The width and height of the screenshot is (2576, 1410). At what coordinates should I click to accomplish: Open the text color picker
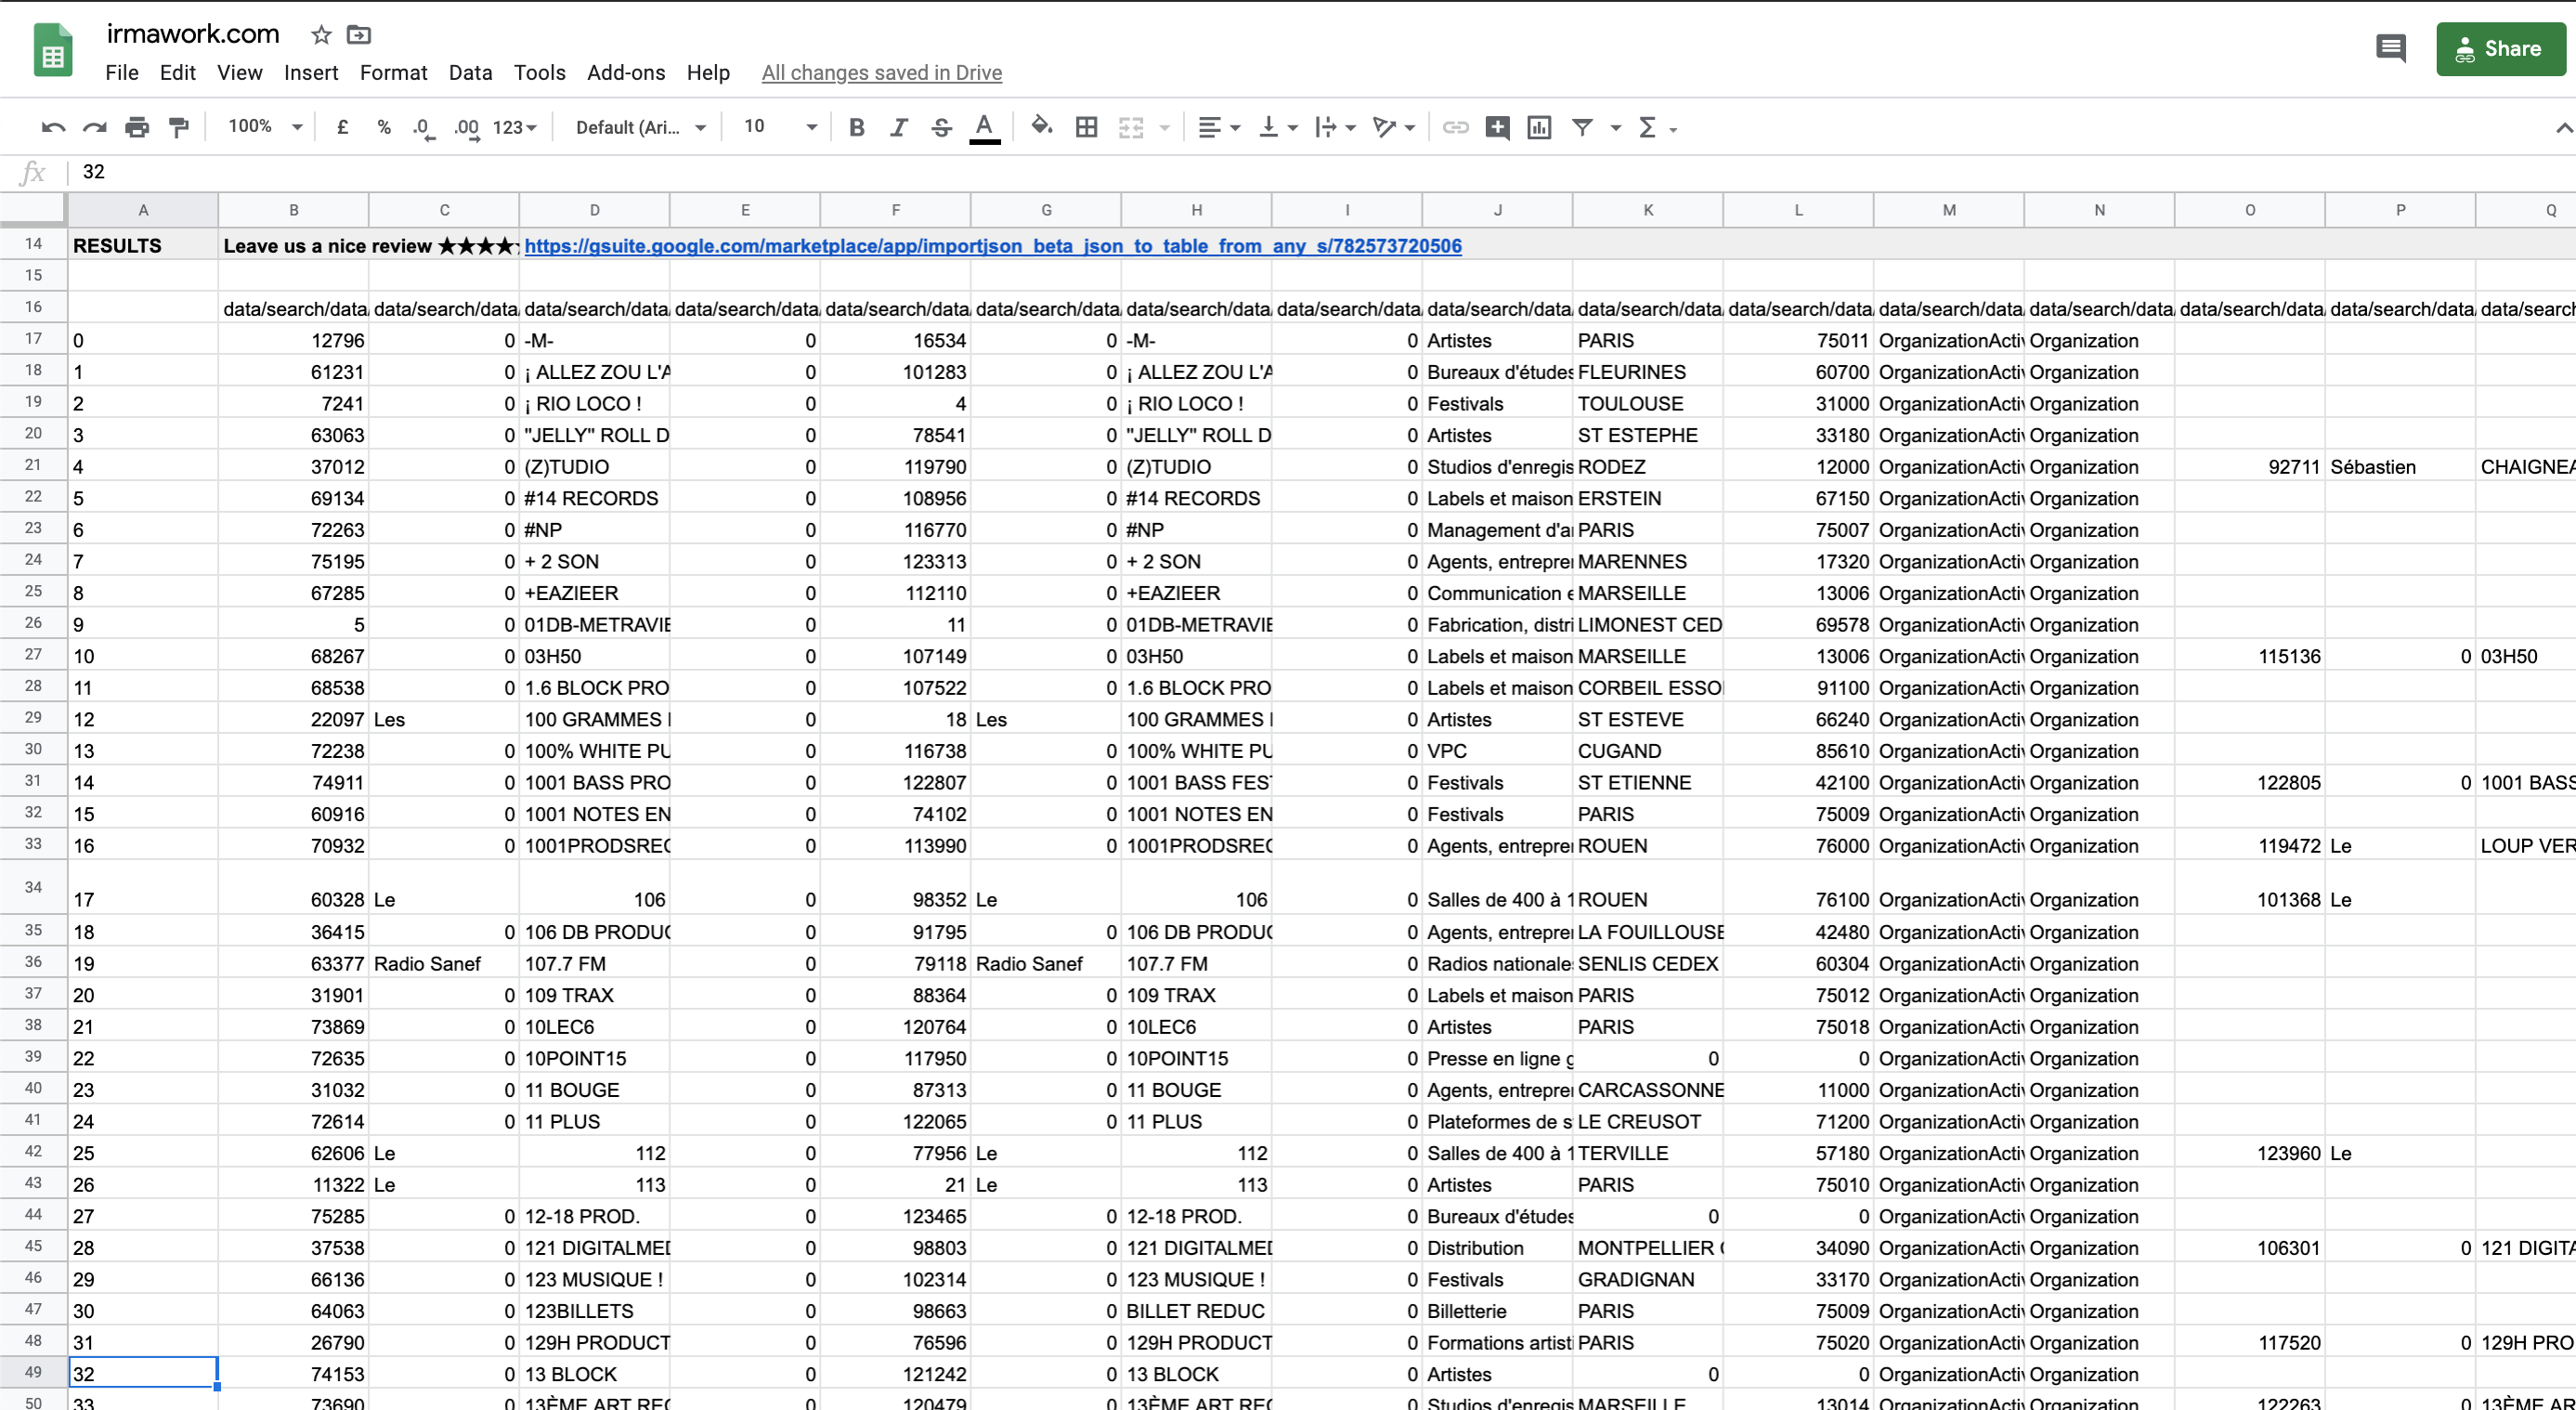984,127
